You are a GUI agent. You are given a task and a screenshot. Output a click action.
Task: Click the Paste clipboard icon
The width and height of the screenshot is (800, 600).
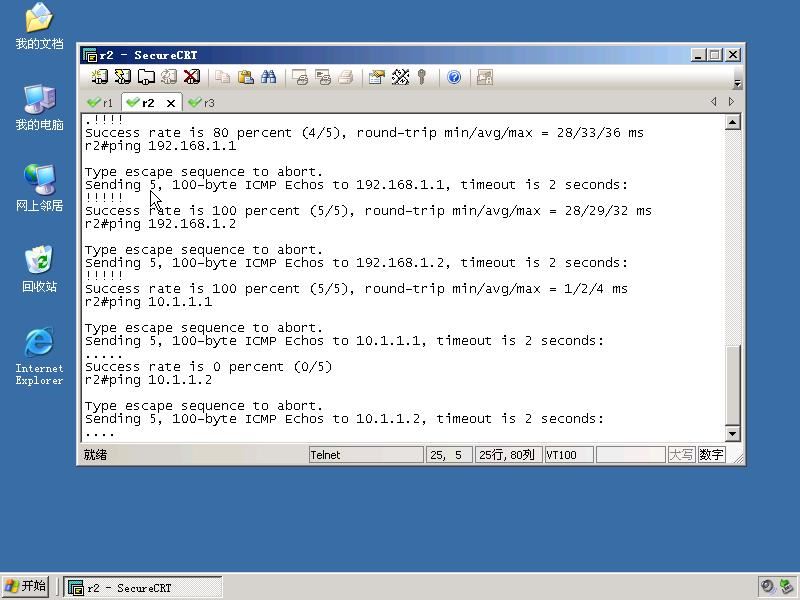click(x=246, y=77)
